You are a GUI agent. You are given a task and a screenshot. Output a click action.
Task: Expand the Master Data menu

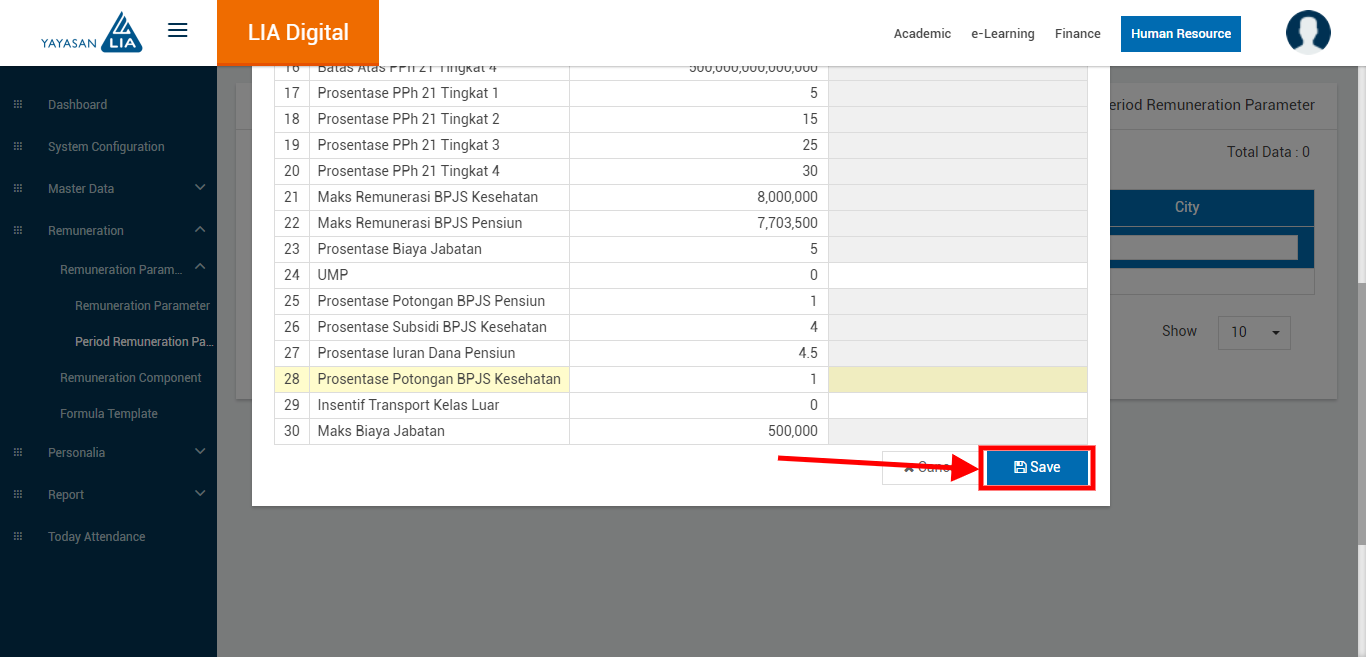coord(199,188)
